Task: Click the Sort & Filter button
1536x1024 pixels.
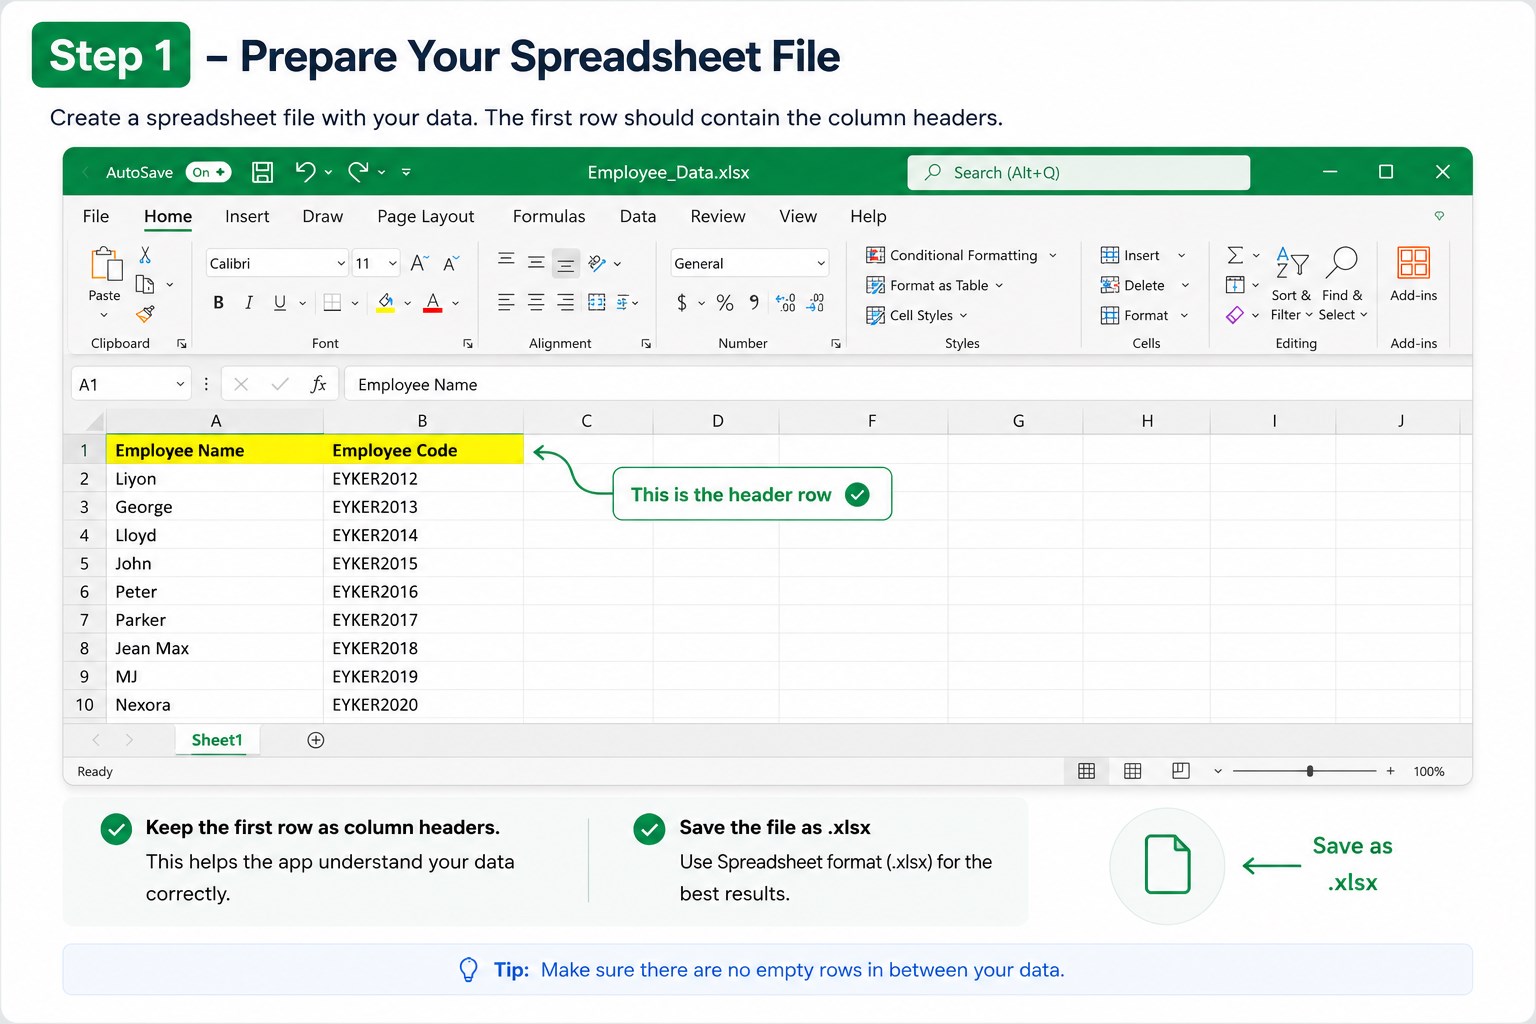Action: pos(1291,285)
